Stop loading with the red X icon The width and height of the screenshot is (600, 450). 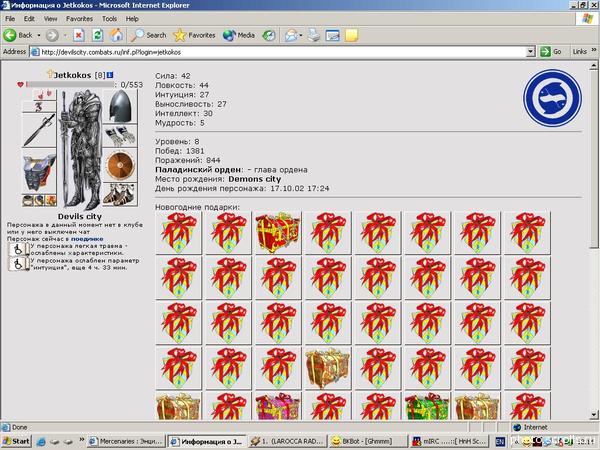(x=79, y=36)
